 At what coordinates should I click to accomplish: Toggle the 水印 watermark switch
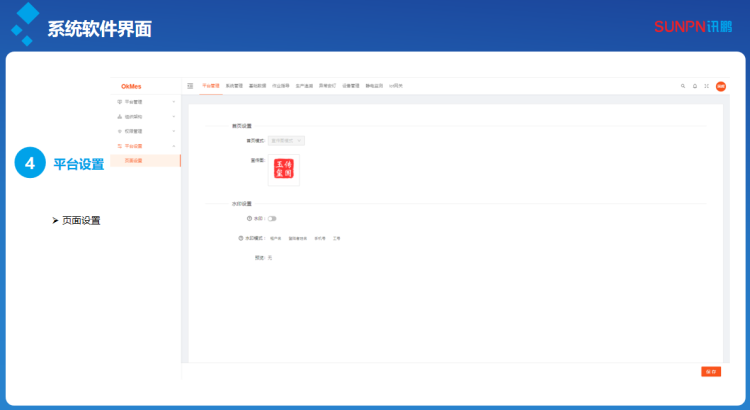271,218
